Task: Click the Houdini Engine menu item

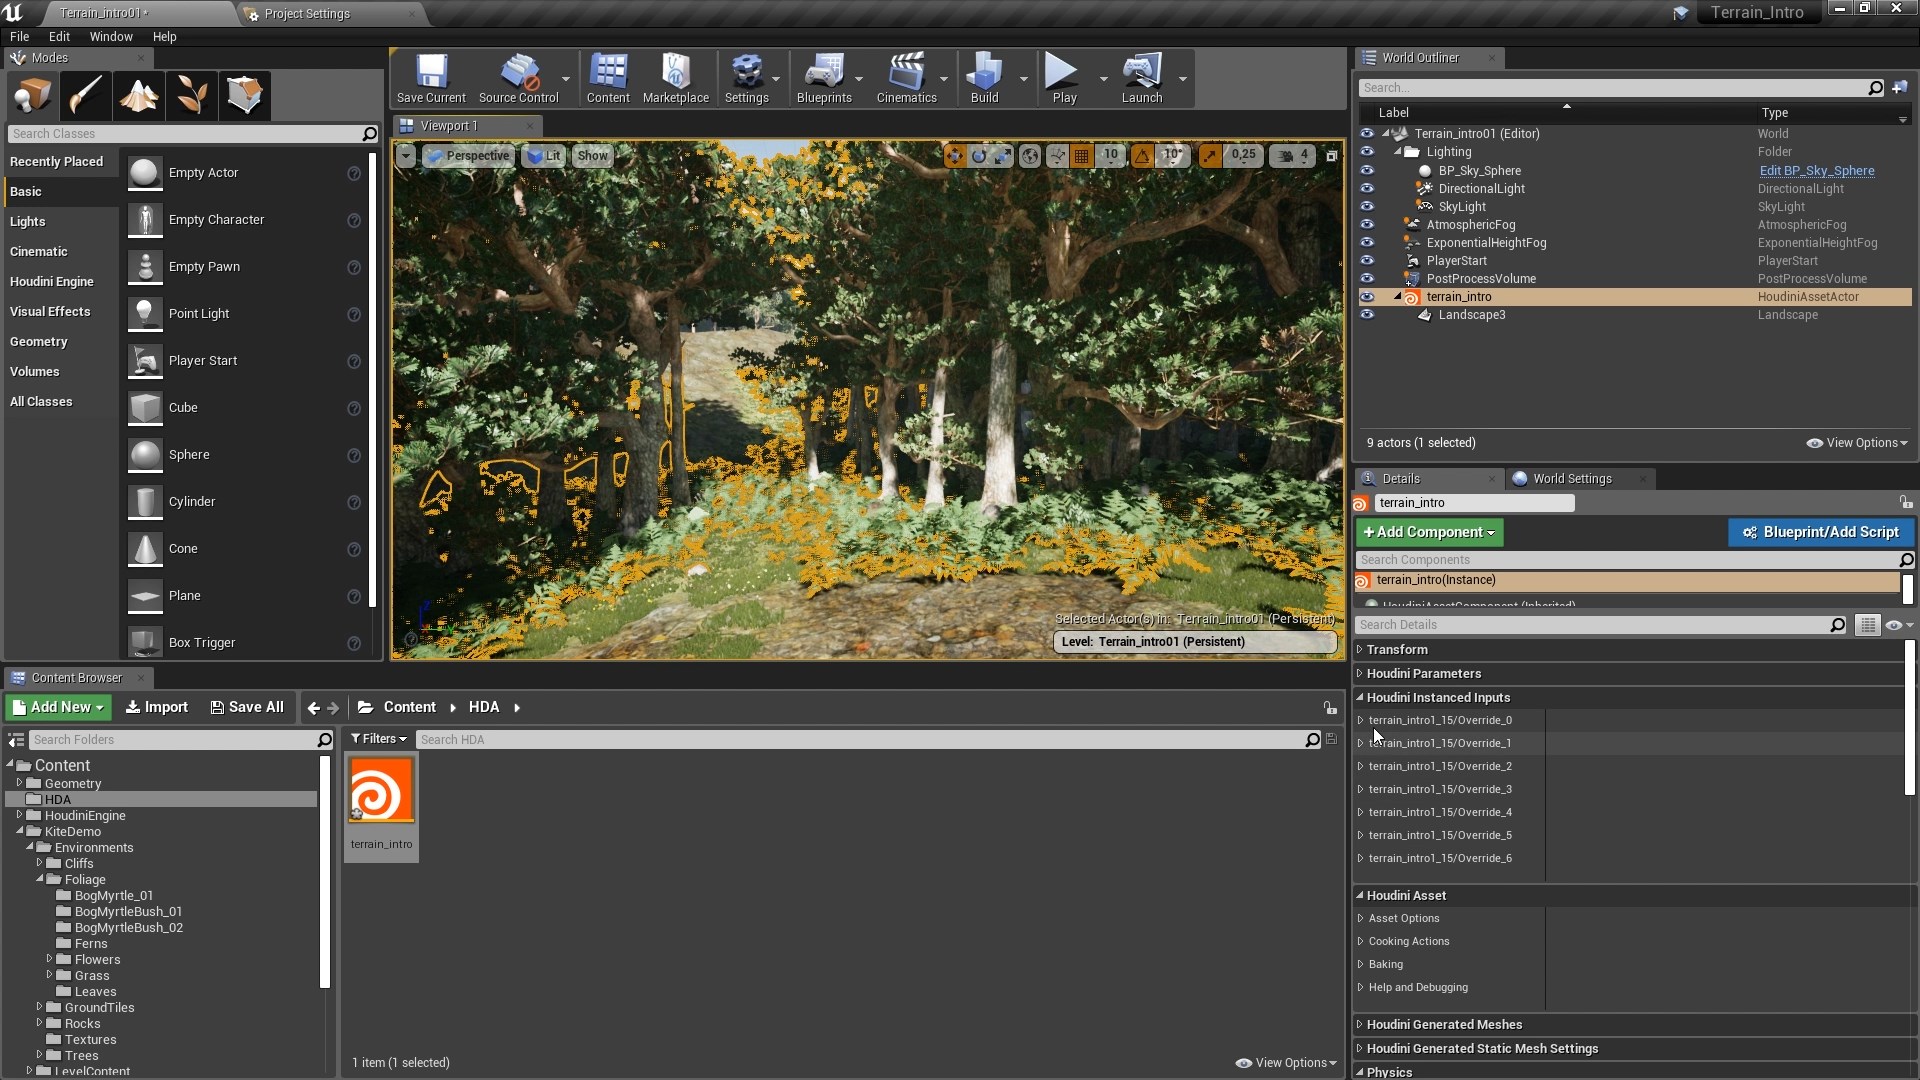Action: (53, 281)
